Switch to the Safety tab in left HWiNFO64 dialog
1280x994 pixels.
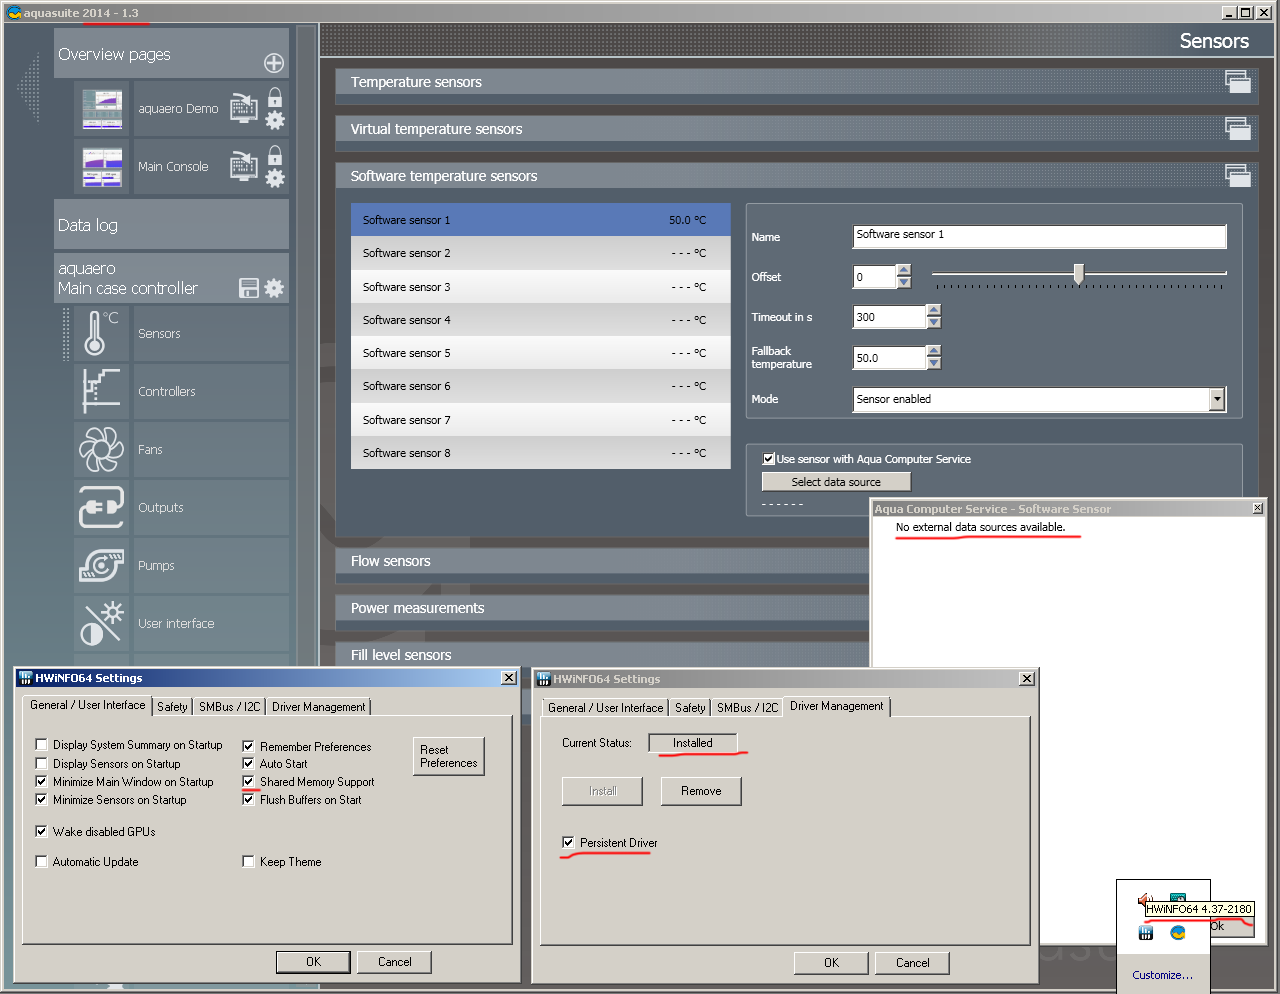tap(172, 707)
